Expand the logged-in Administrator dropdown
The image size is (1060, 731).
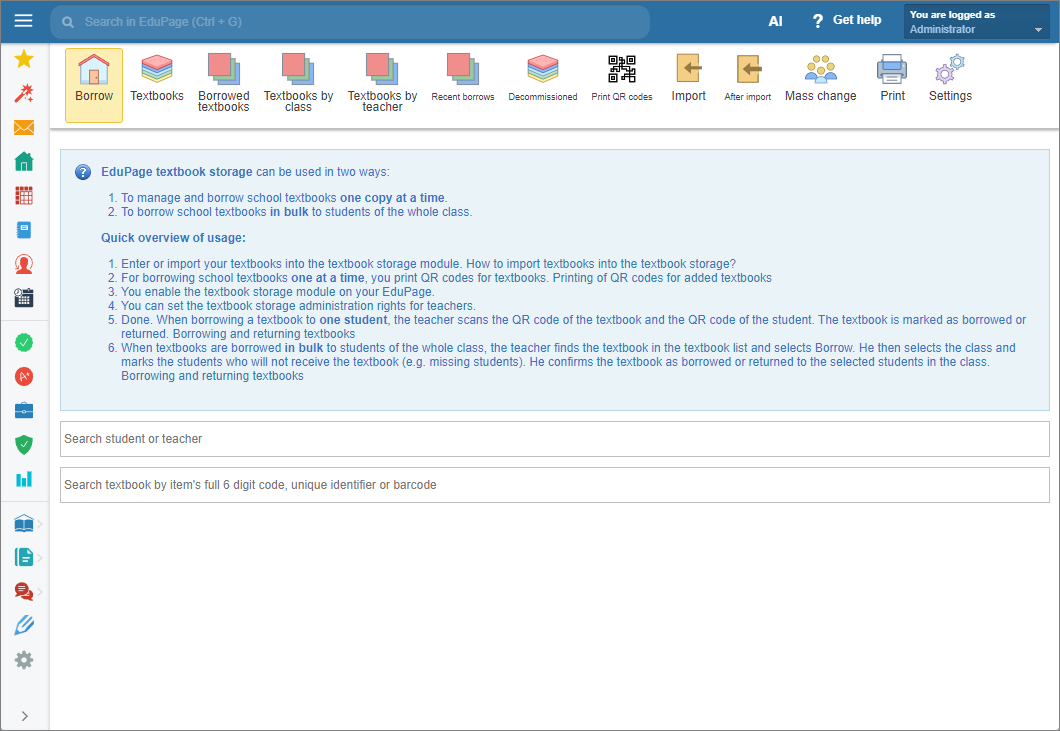coord(976,22)
